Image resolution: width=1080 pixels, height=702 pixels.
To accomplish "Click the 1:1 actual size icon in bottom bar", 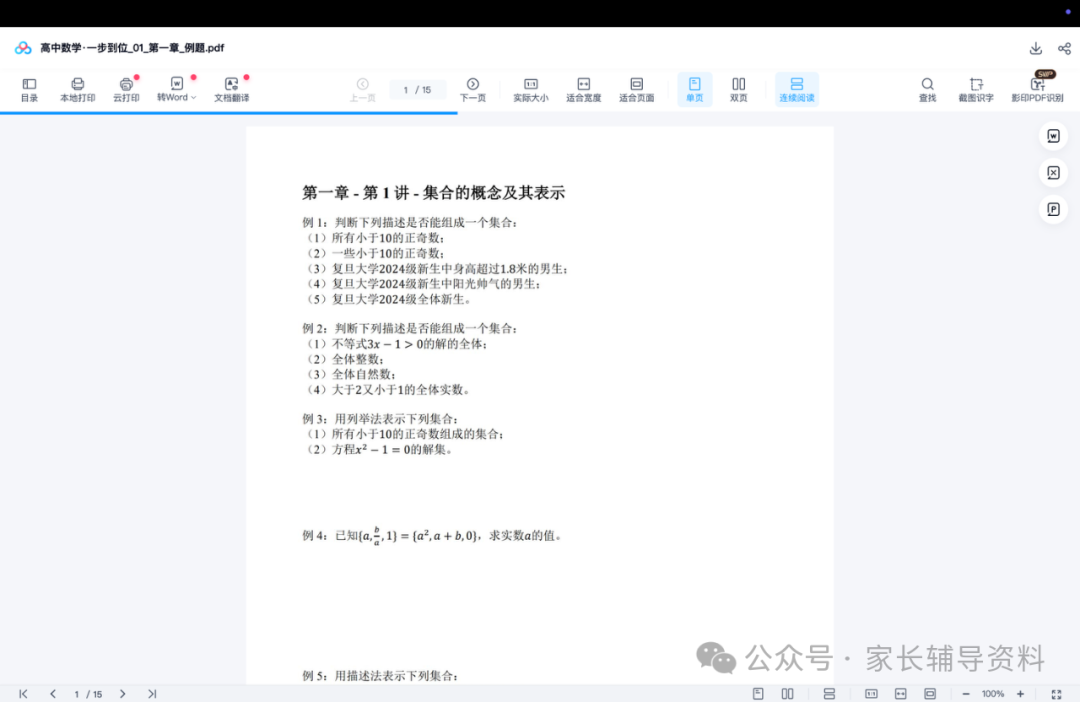I will click(x=871, y=694).
